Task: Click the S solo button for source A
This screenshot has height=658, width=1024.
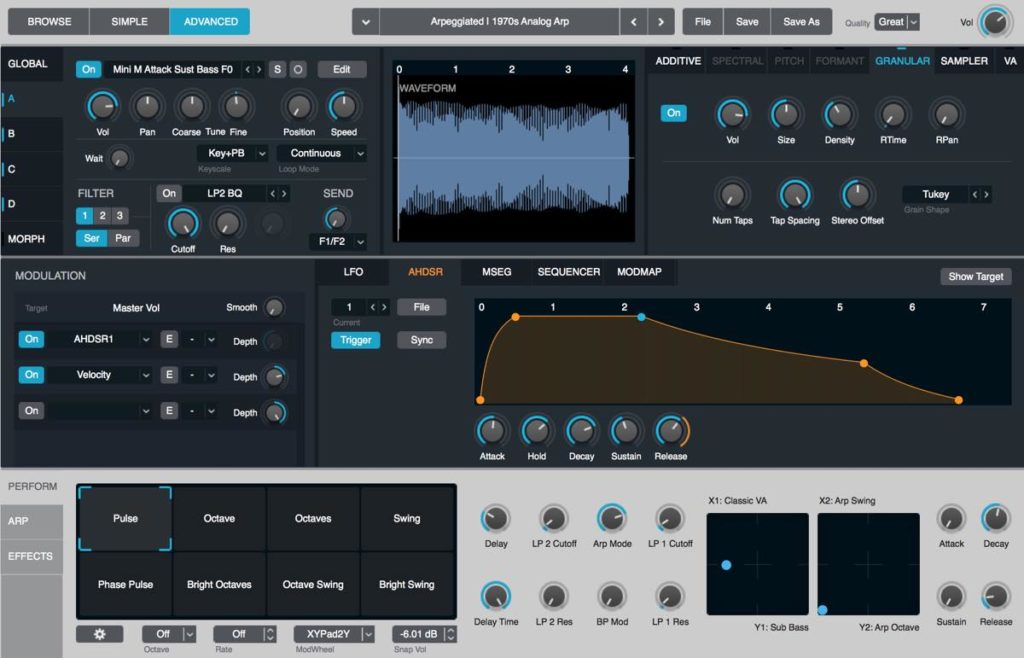Action: (278, 70)
